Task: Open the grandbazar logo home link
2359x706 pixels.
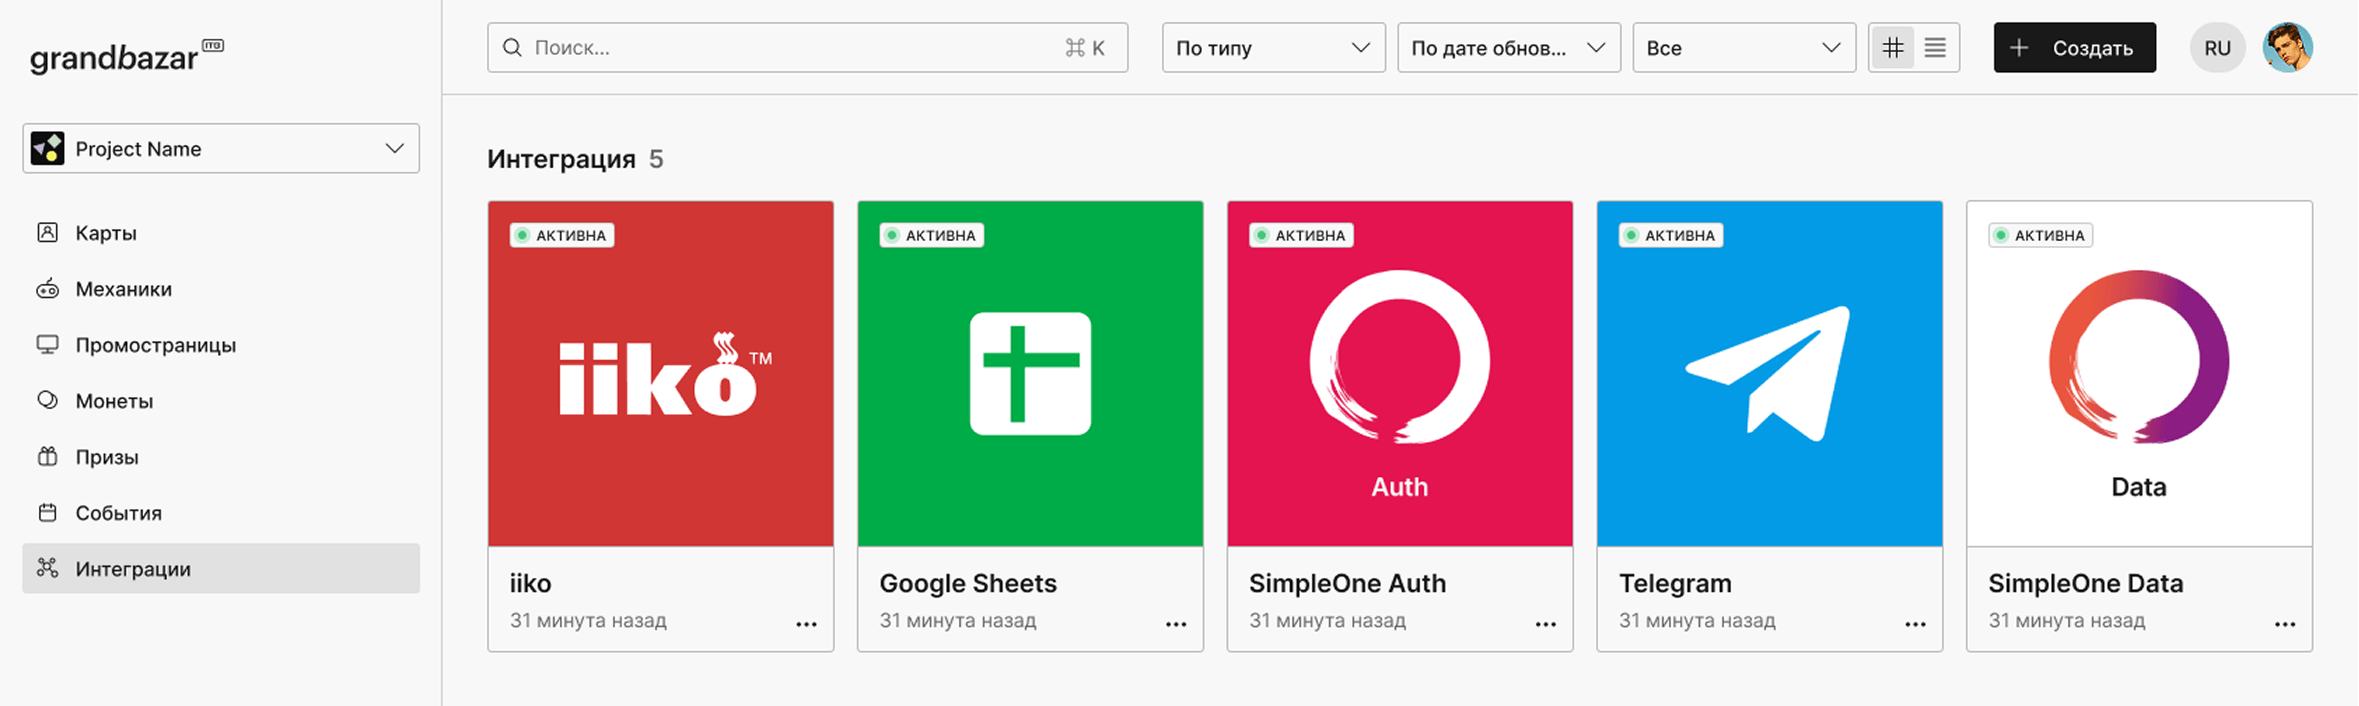Action: [x=126, y=56]
